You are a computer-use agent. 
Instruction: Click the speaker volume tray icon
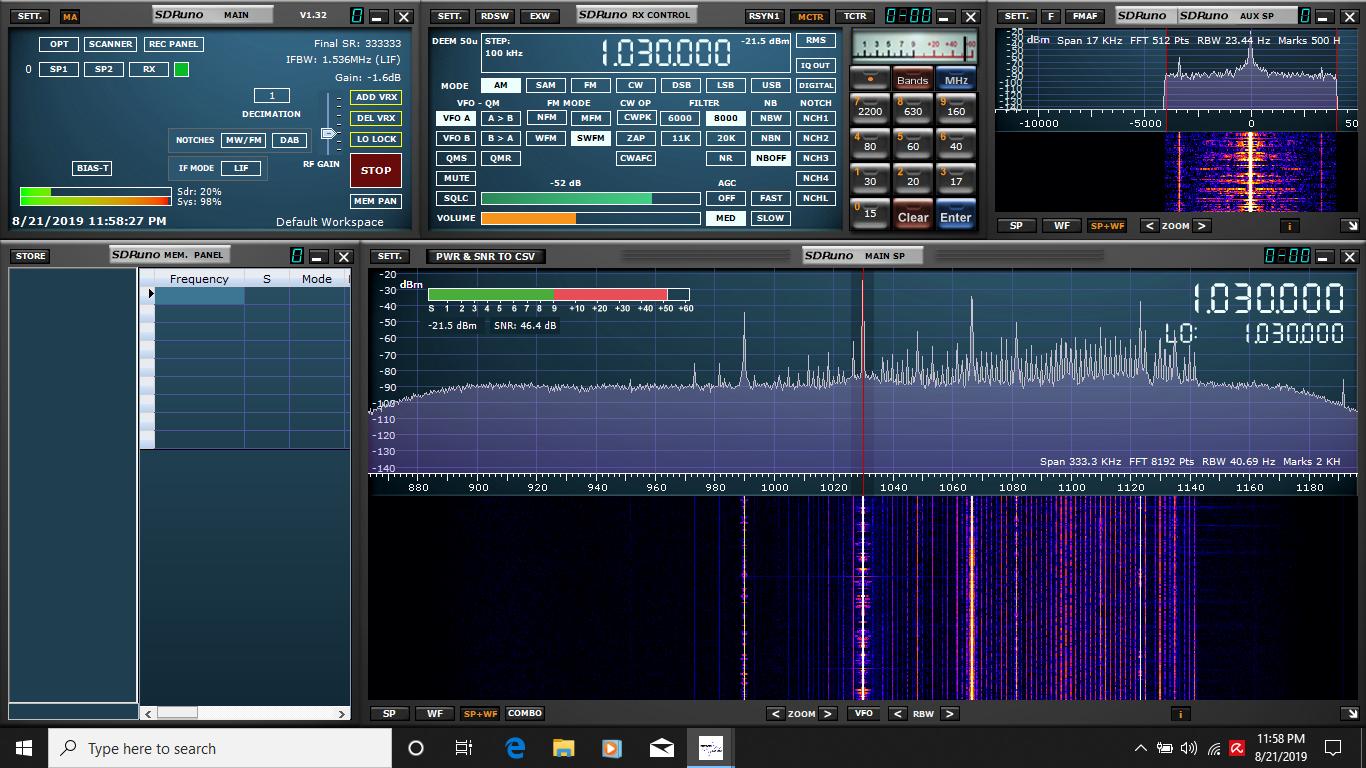tap(1189, 748)
